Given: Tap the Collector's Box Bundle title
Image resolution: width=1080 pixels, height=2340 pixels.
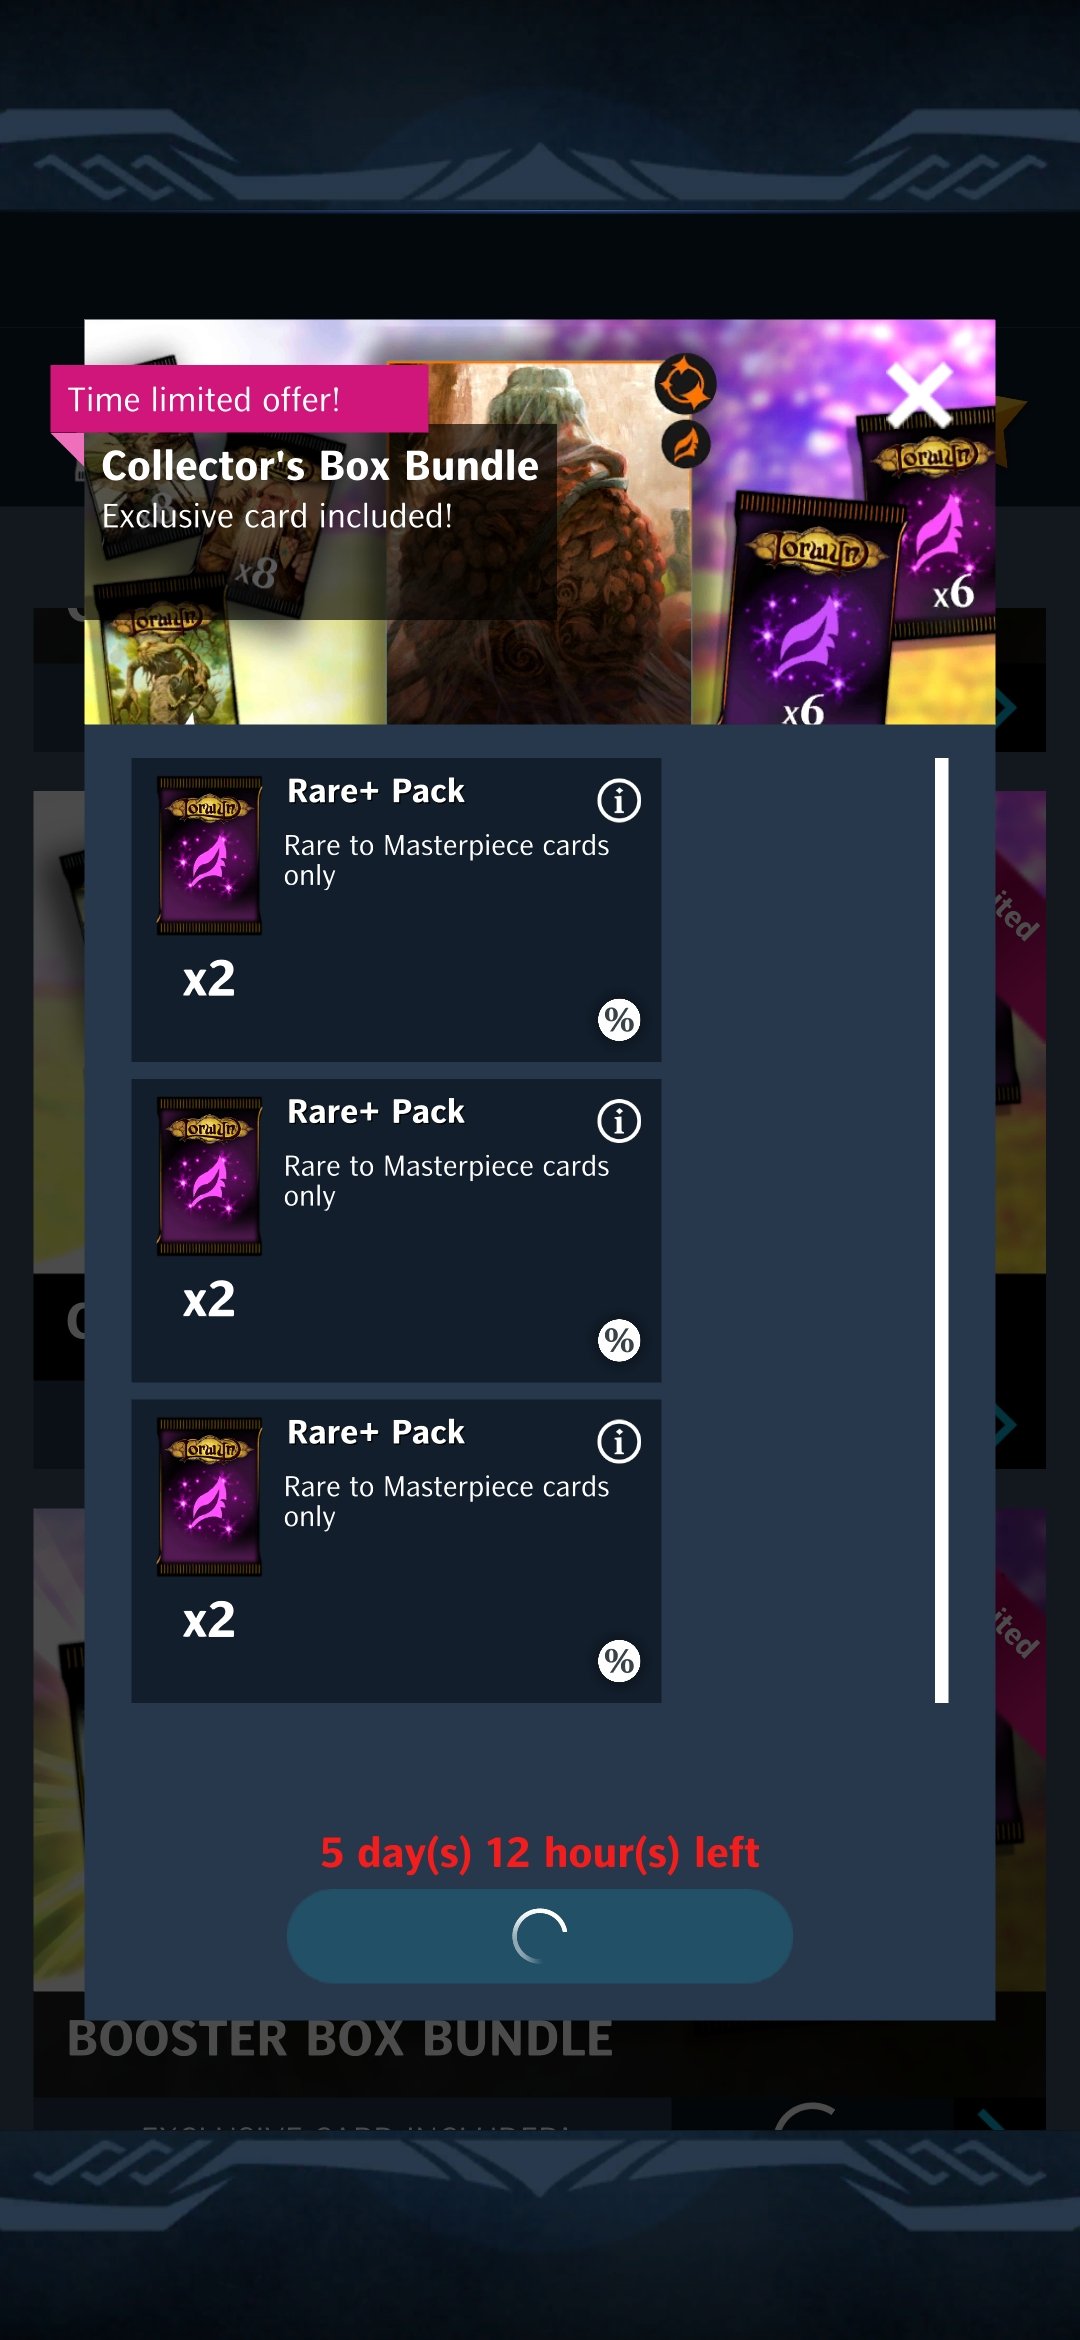Looking at the screenshot, I should click(x=320, y=466).
